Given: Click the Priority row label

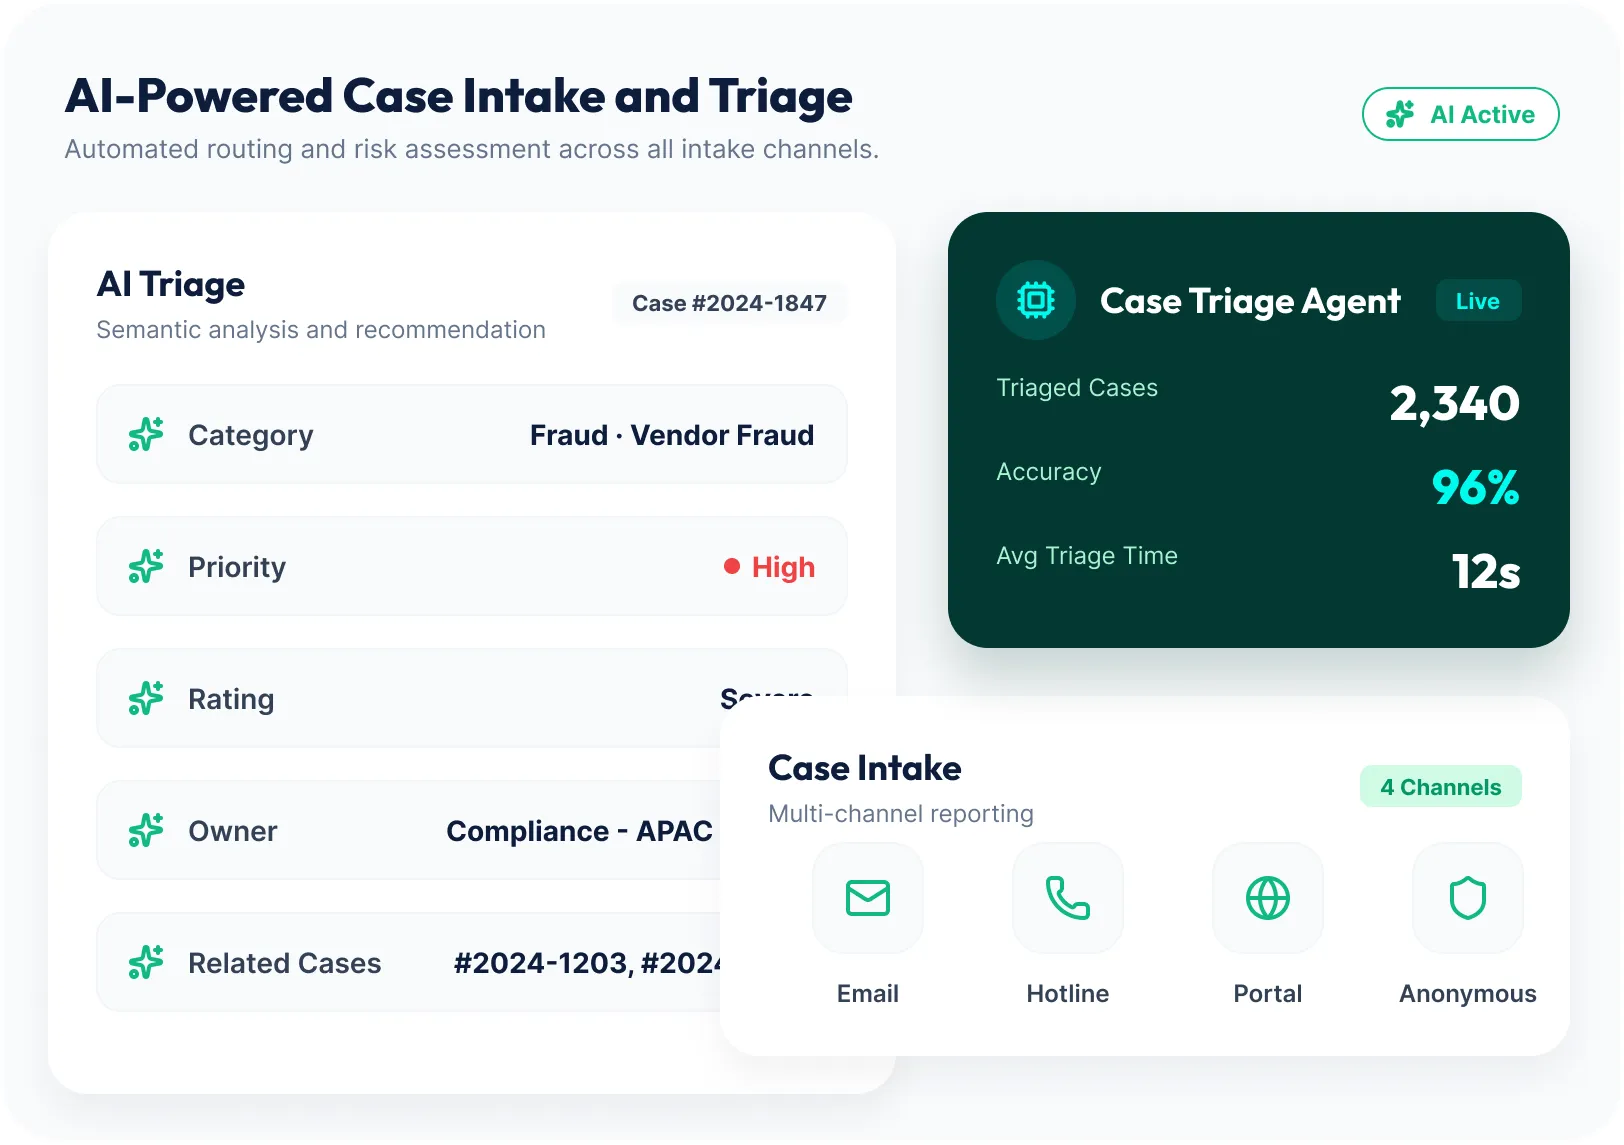Looking at the screenshot, I should tap(237, 567).
